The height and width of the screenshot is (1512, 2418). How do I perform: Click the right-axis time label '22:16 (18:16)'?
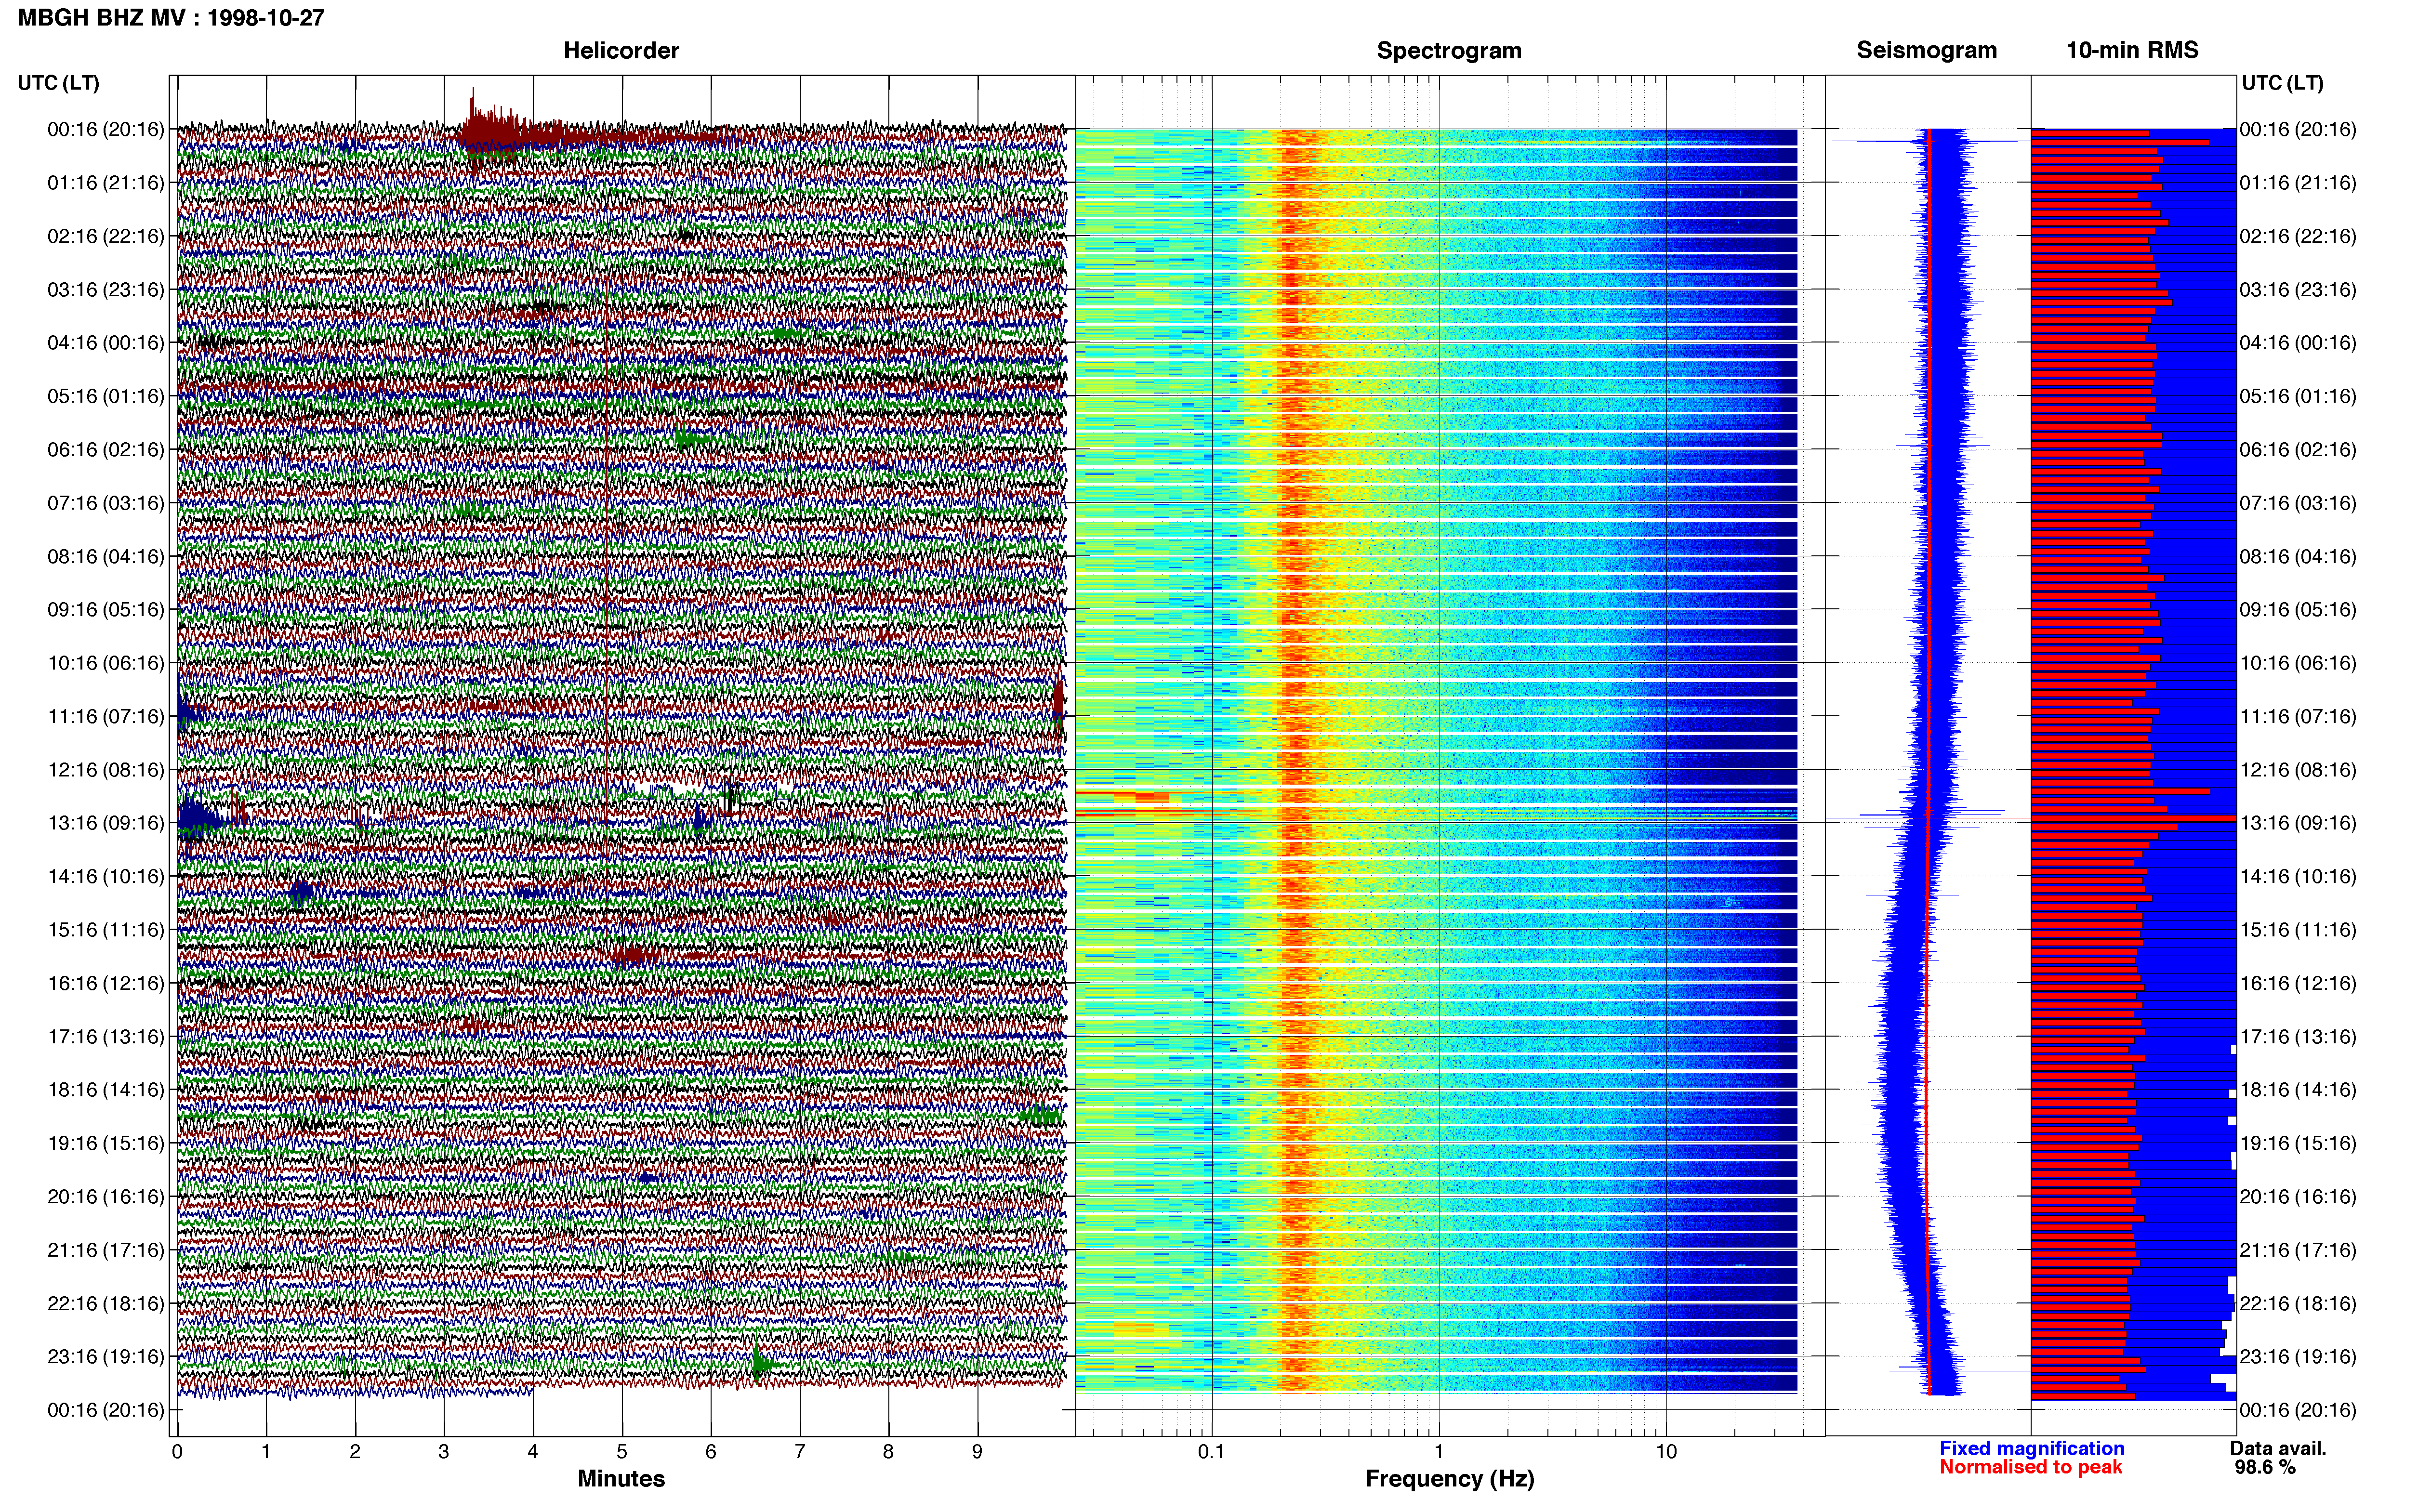2298,1304
